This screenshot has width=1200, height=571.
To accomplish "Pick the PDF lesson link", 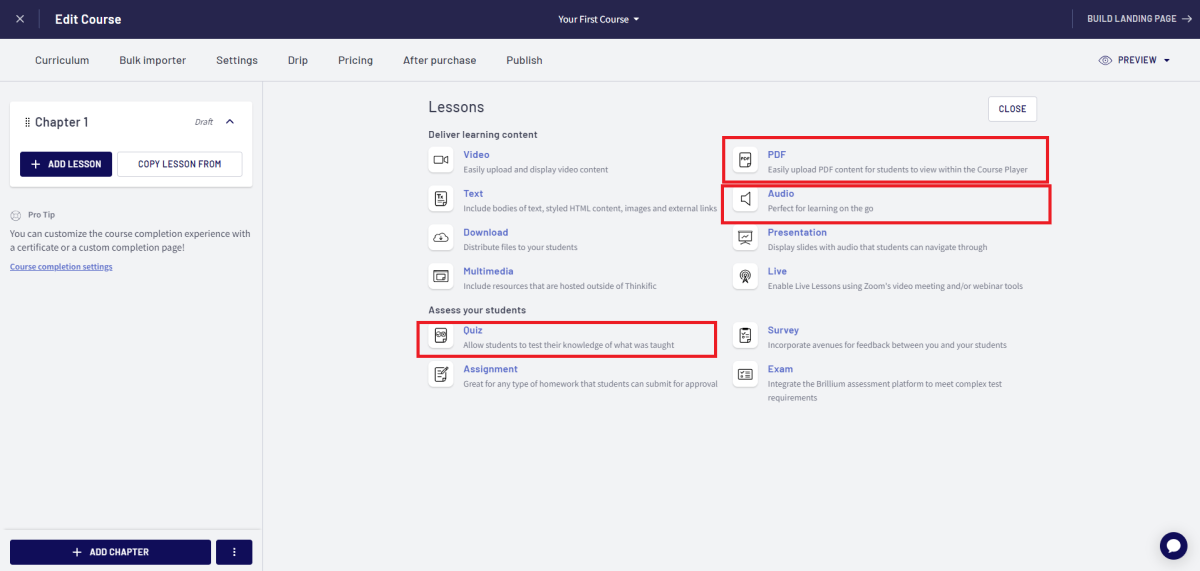I will coord(777,155).
